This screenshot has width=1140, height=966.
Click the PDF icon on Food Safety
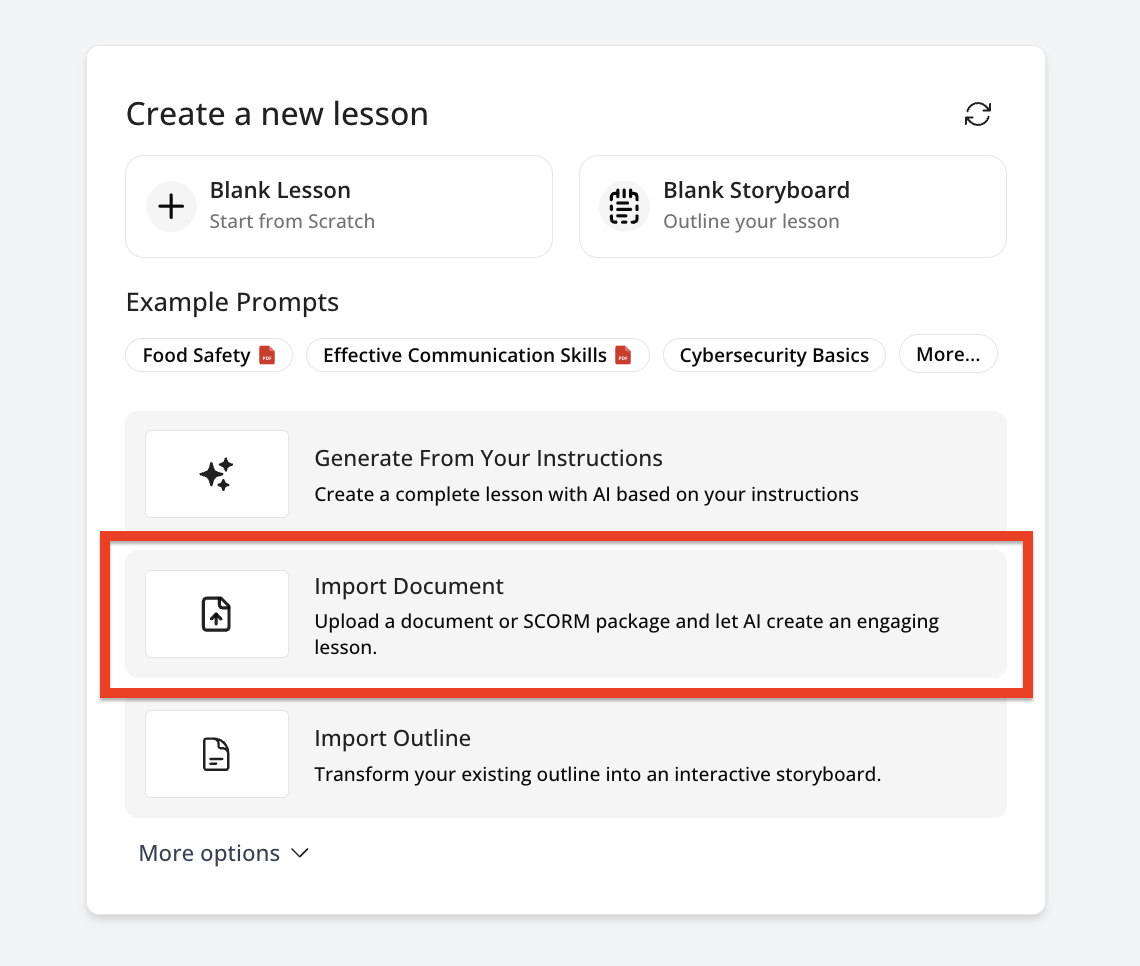(267, 355)
